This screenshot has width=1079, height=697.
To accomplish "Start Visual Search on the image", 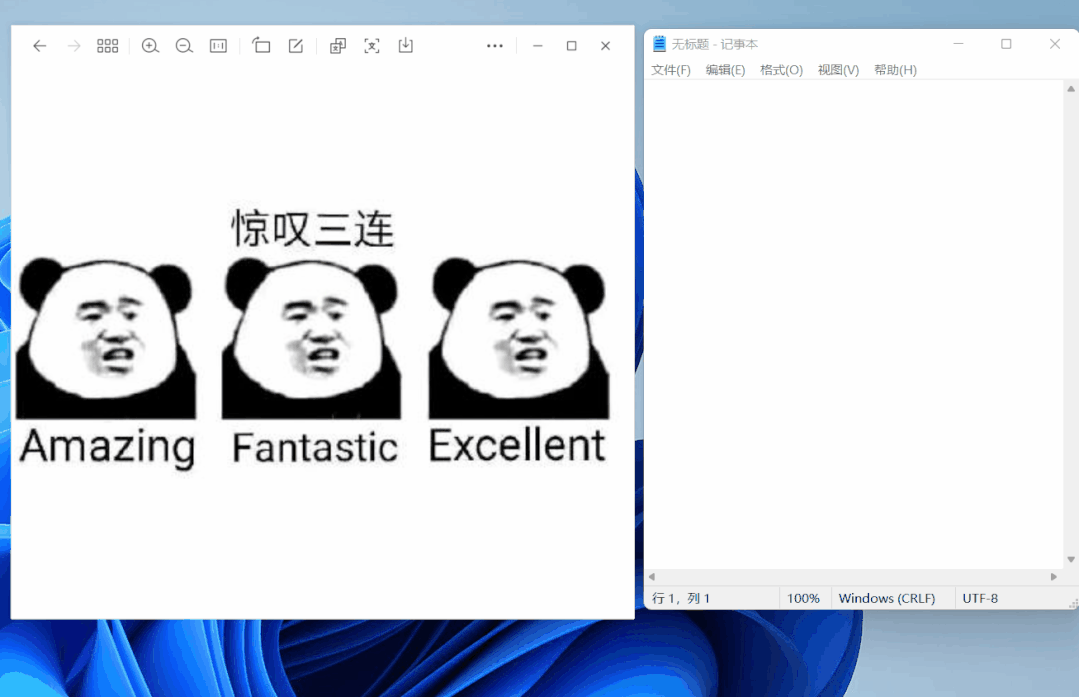I will coord(371,45).
